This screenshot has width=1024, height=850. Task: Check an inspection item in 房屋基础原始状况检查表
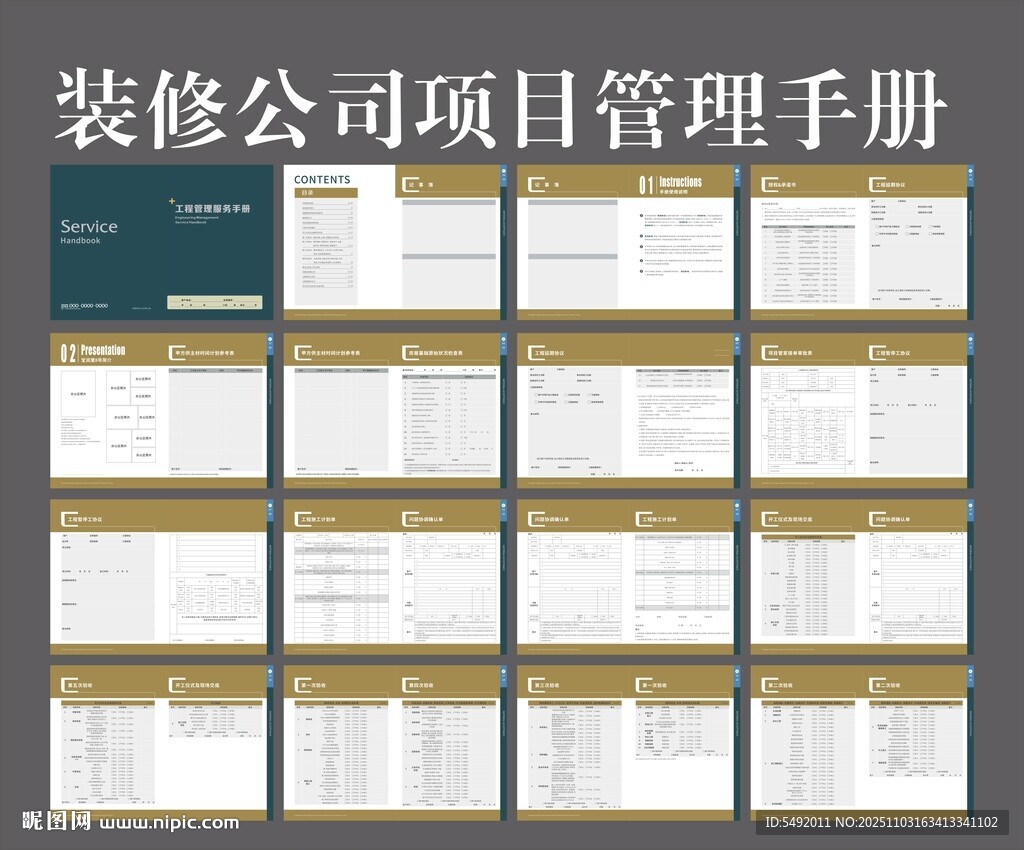pyautogui.click(x=448, y=383)
